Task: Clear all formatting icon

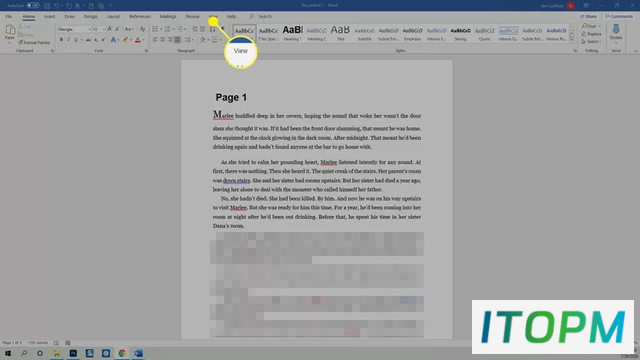Action: coord(142,29)
